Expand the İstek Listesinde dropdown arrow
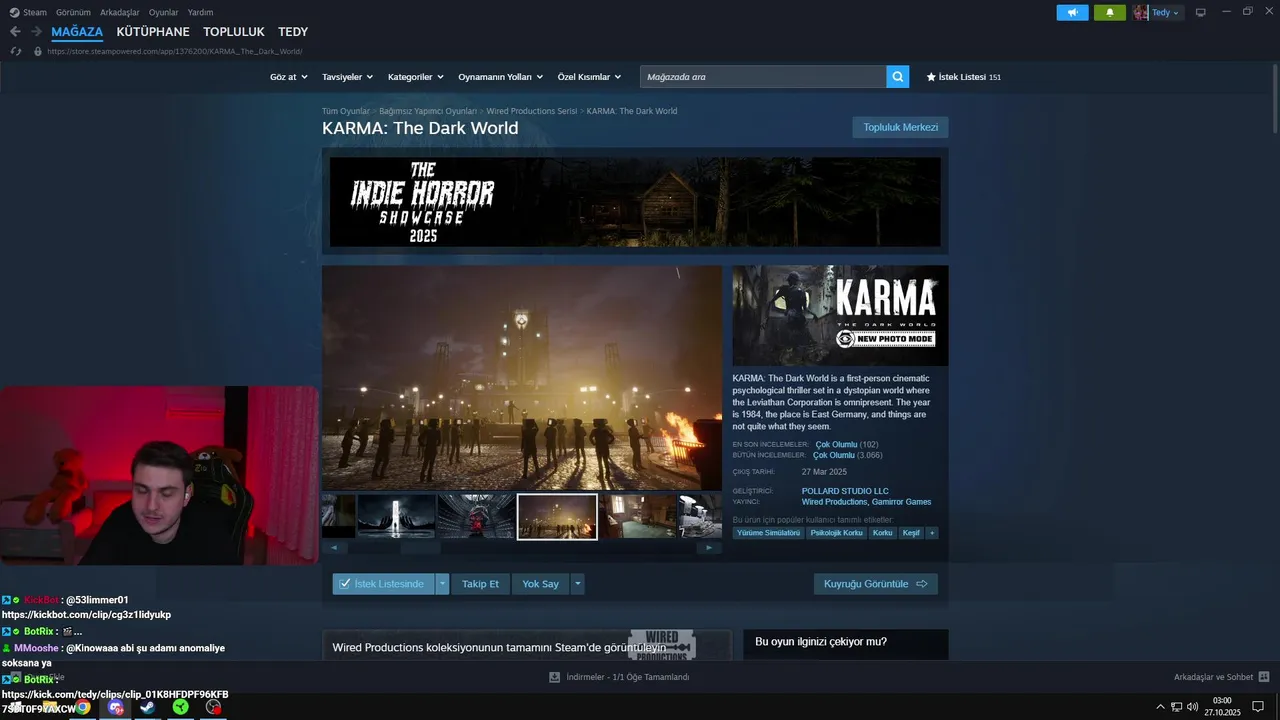 point(442,584)
